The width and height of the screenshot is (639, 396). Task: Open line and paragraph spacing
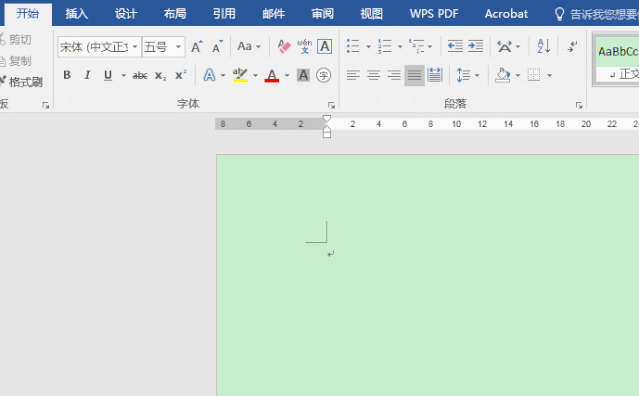tap(463, 75)
